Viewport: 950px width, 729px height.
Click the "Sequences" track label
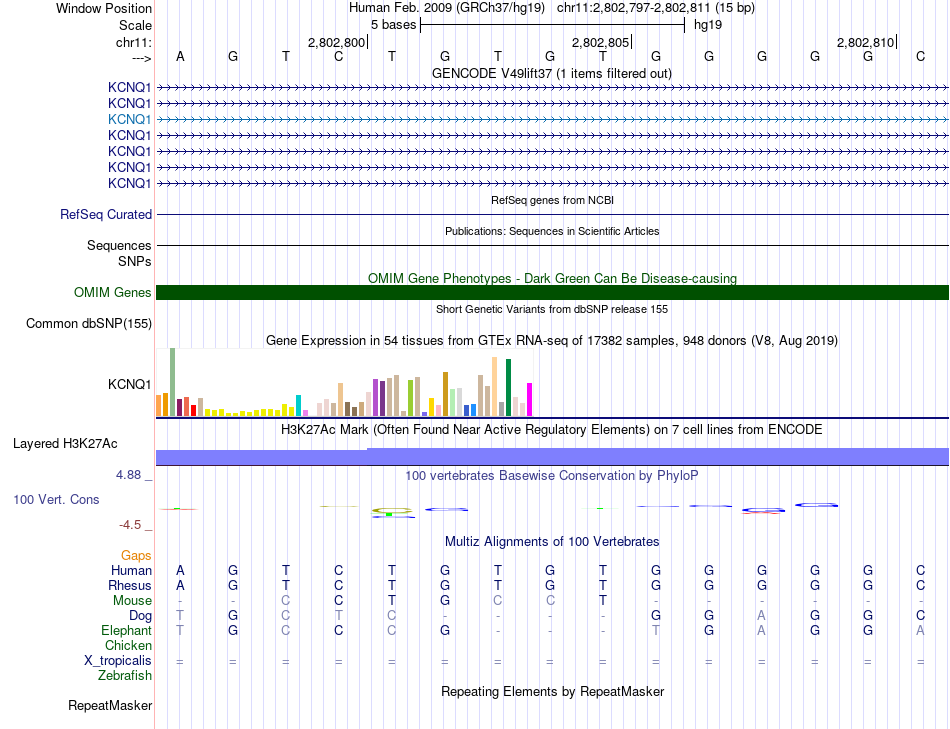[119, 245]
